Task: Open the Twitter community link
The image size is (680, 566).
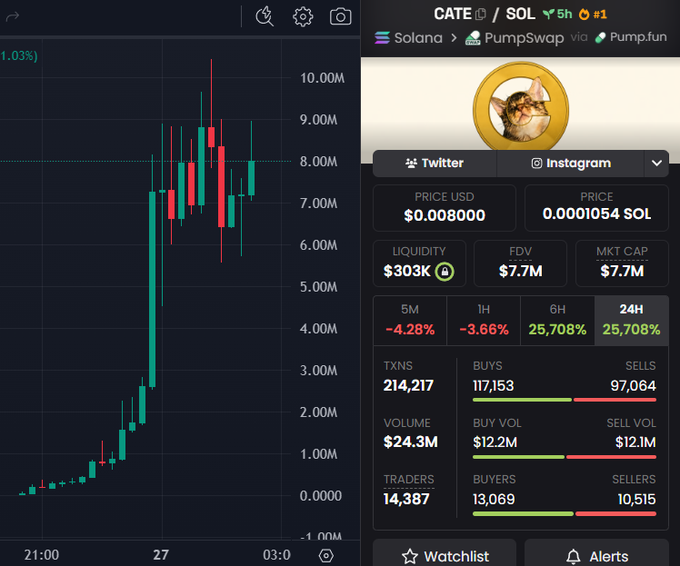Action: 435,163
